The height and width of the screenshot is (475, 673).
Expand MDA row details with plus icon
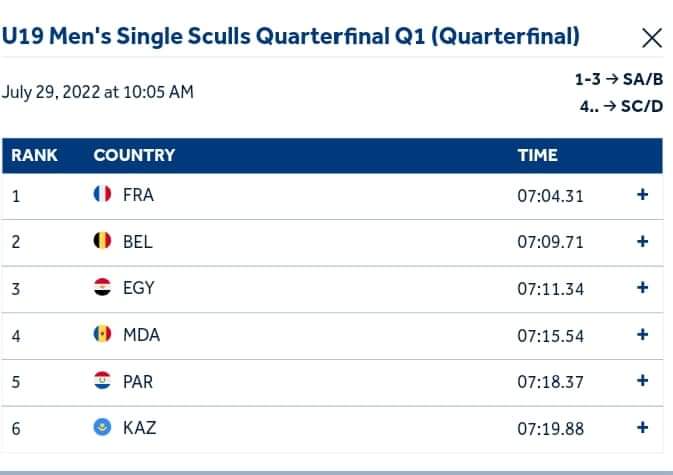click(x=642, y=334)
